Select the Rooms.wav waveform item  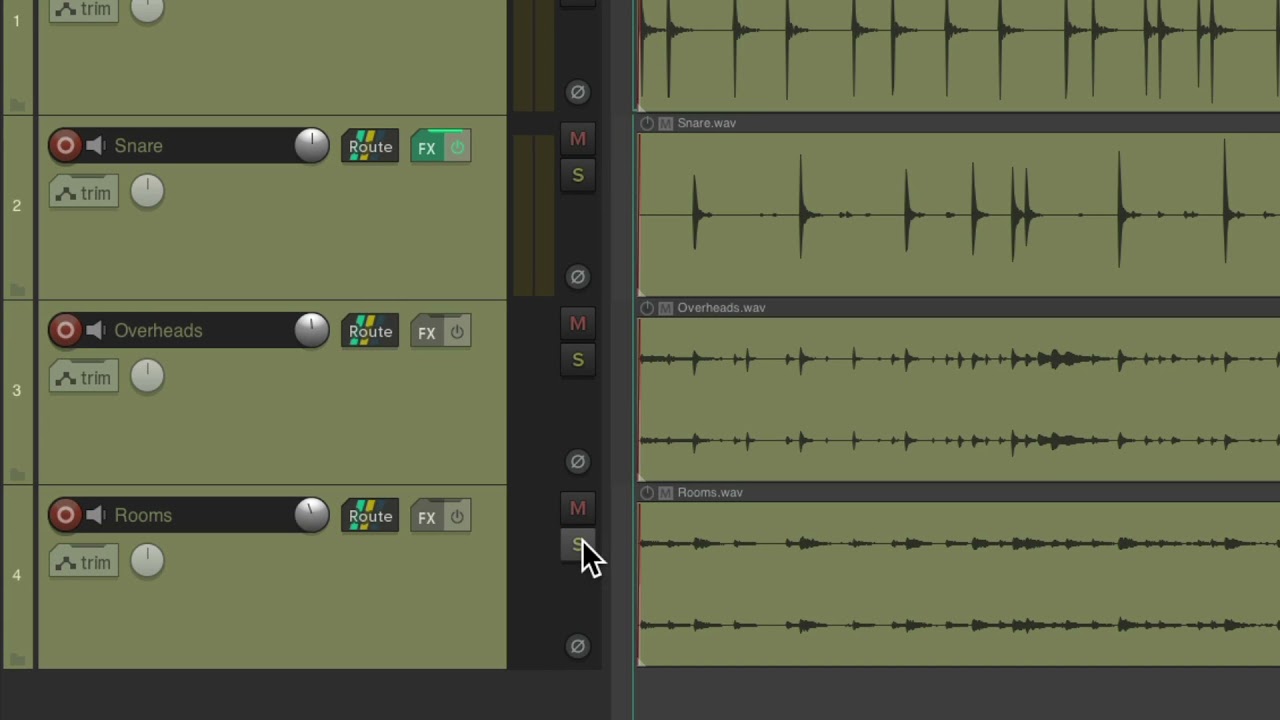coord(959,584)
